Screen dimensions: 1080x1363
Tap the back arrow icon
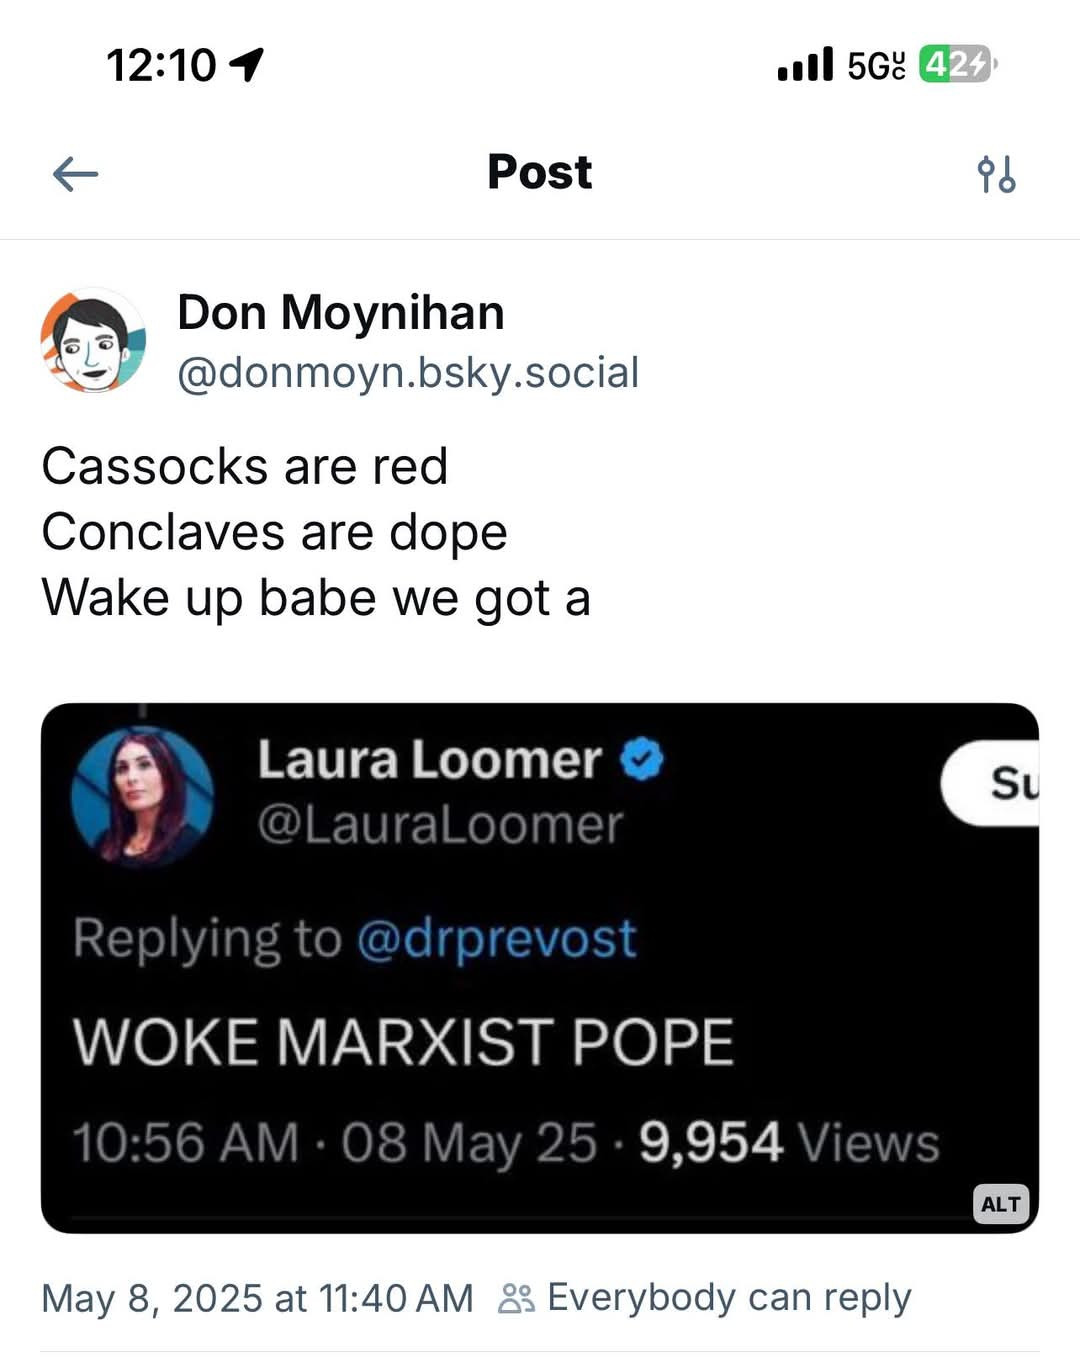click(x=75, y=174)
